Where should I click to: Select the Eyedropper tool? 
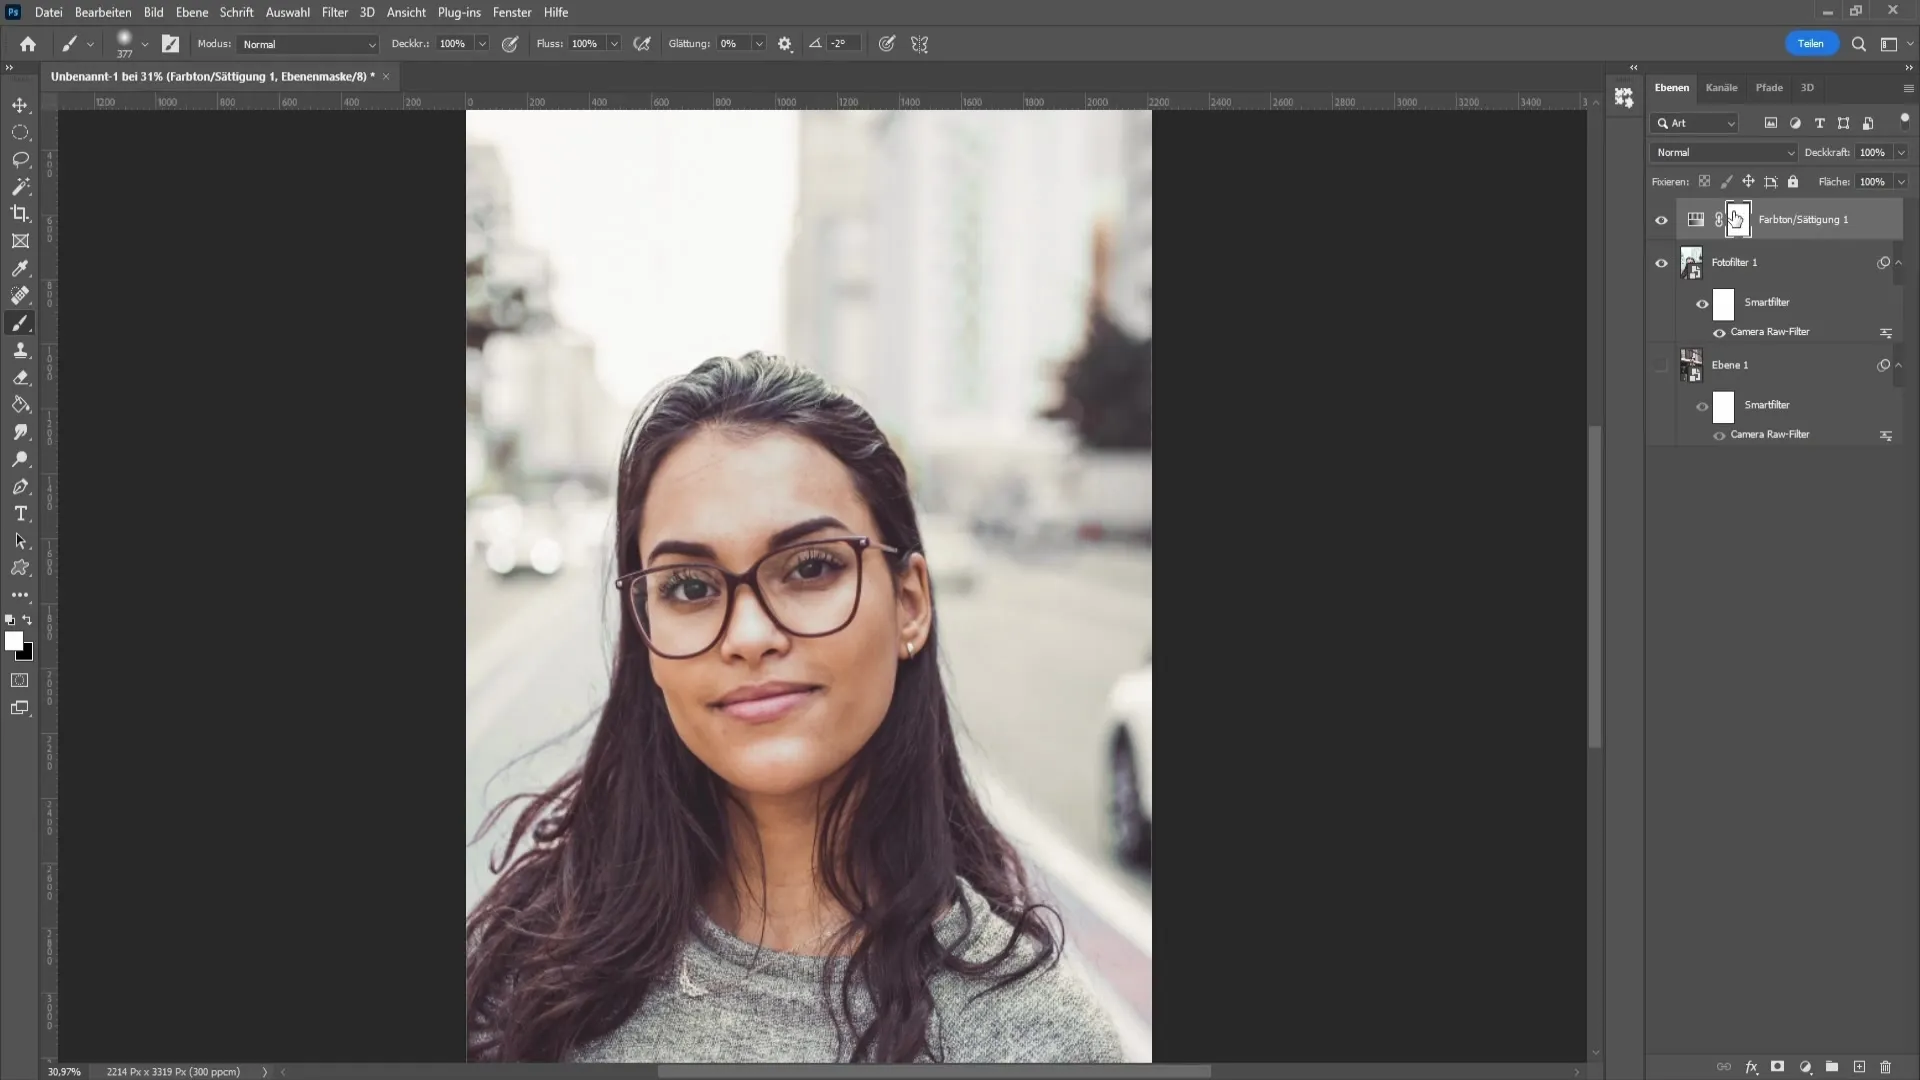pyautogui.click(x=20, y=269)
